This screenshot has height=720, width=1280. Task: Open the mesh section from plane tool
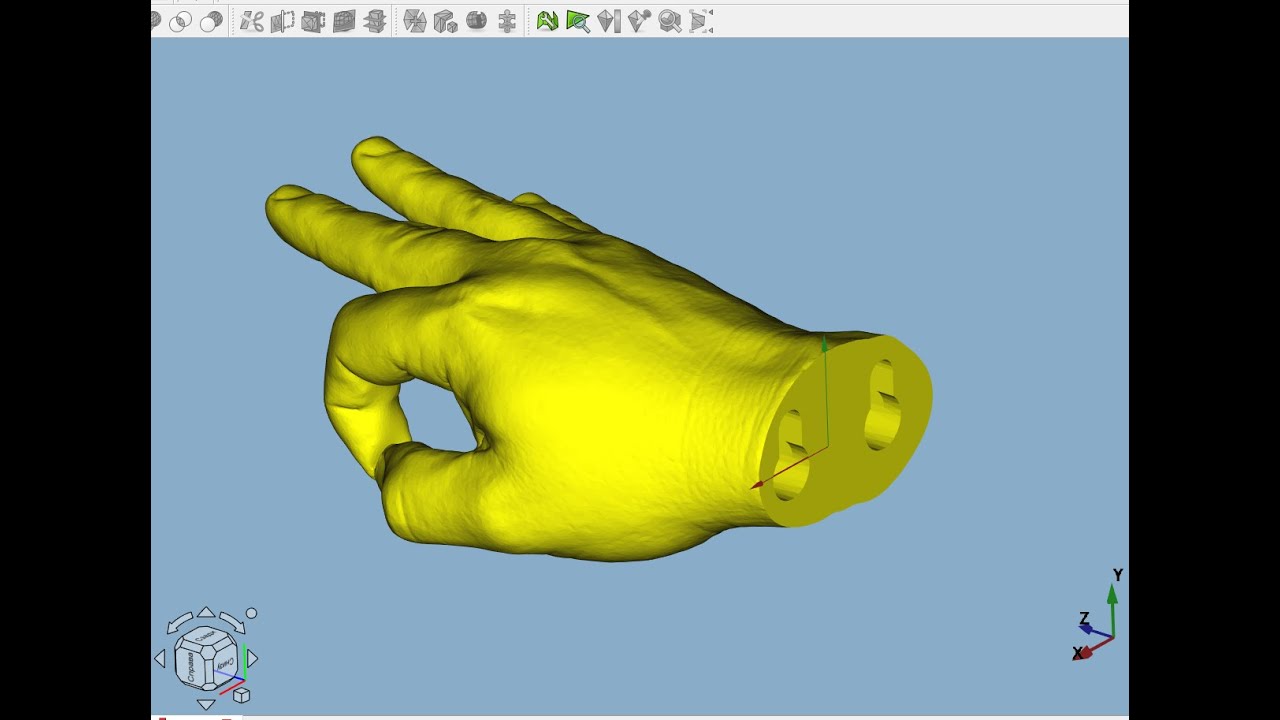345,21
